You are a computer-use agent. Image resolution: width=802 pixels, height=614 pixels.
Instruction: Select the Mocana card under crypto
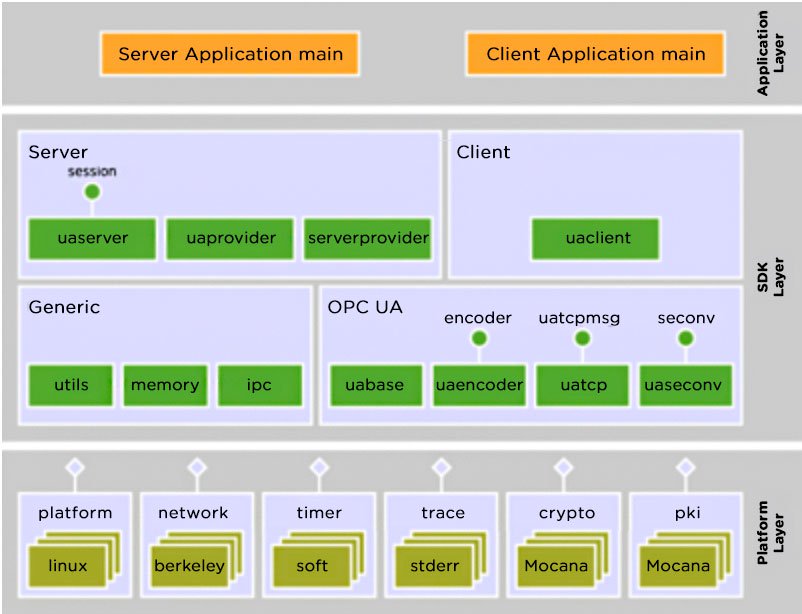tap(556, 566)
